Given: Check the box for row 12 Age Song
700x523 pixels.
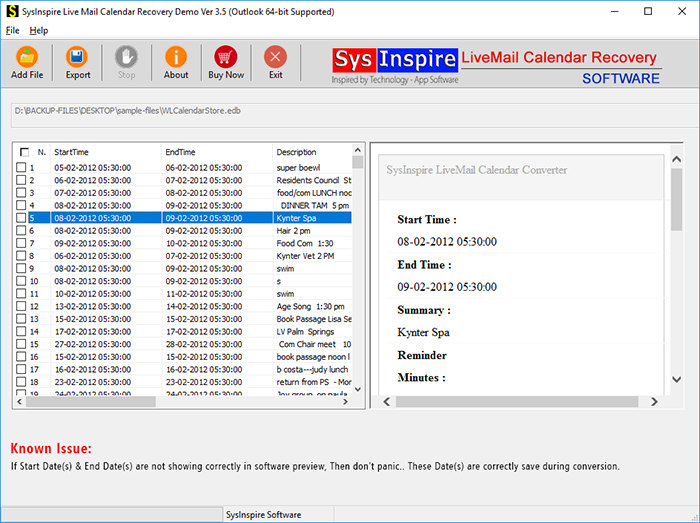Looking at the screenshot, I should (x=21, y=306).
